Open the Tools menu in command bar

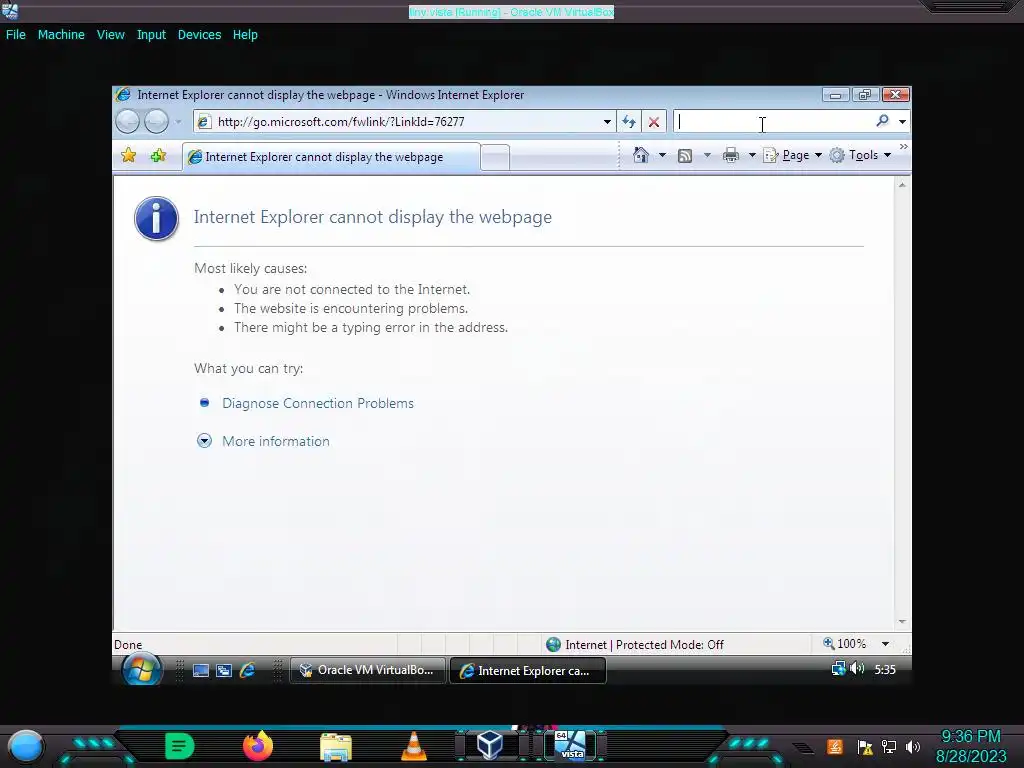(x=860, y=155)
